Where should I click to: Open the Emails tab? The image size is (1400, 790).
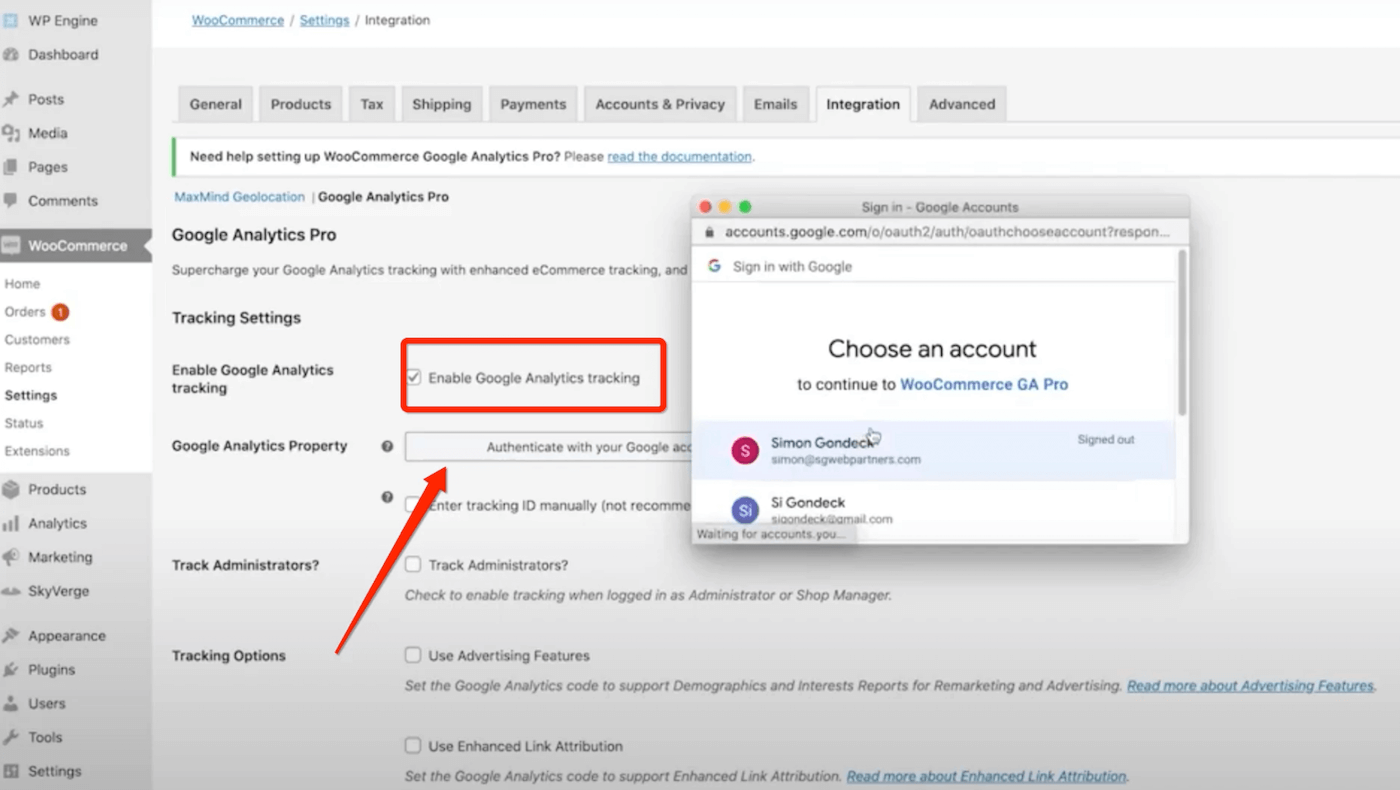pyautogui.click(x=776, y=104)
